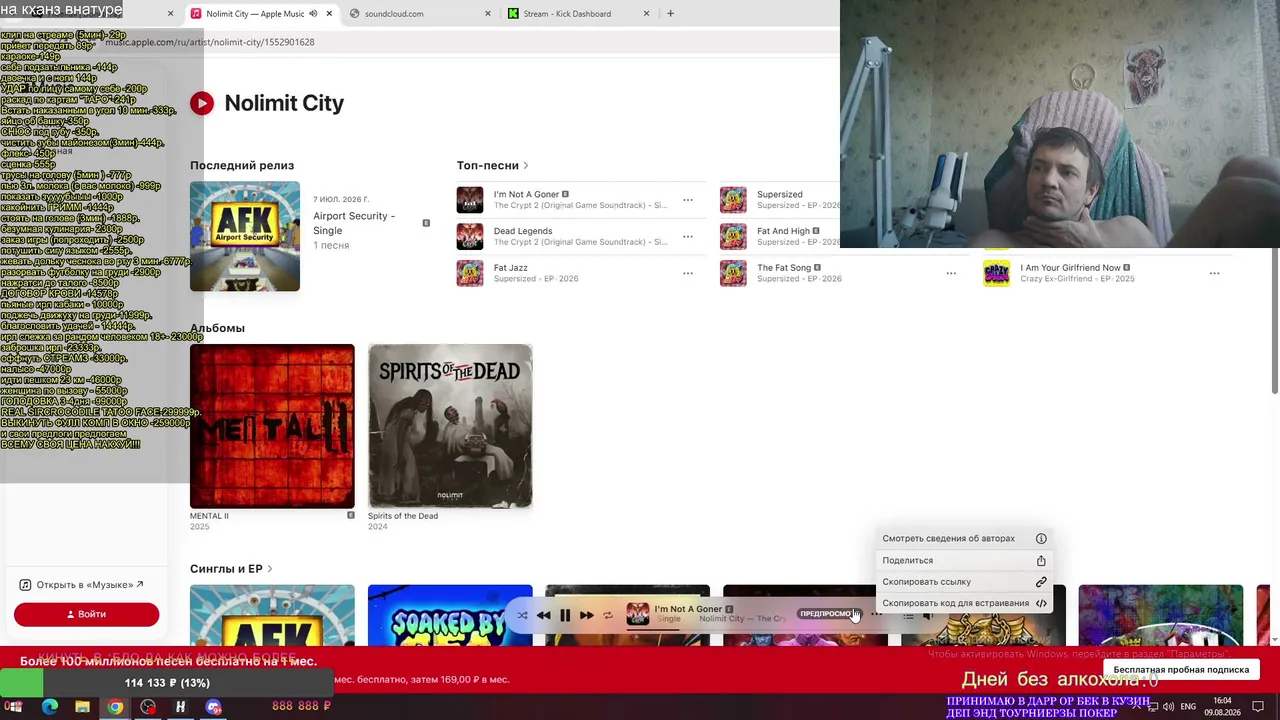This screenshot has height=720, width=1280.
Task: Switch ENG input language in tray
Action: coord(1188,707)
